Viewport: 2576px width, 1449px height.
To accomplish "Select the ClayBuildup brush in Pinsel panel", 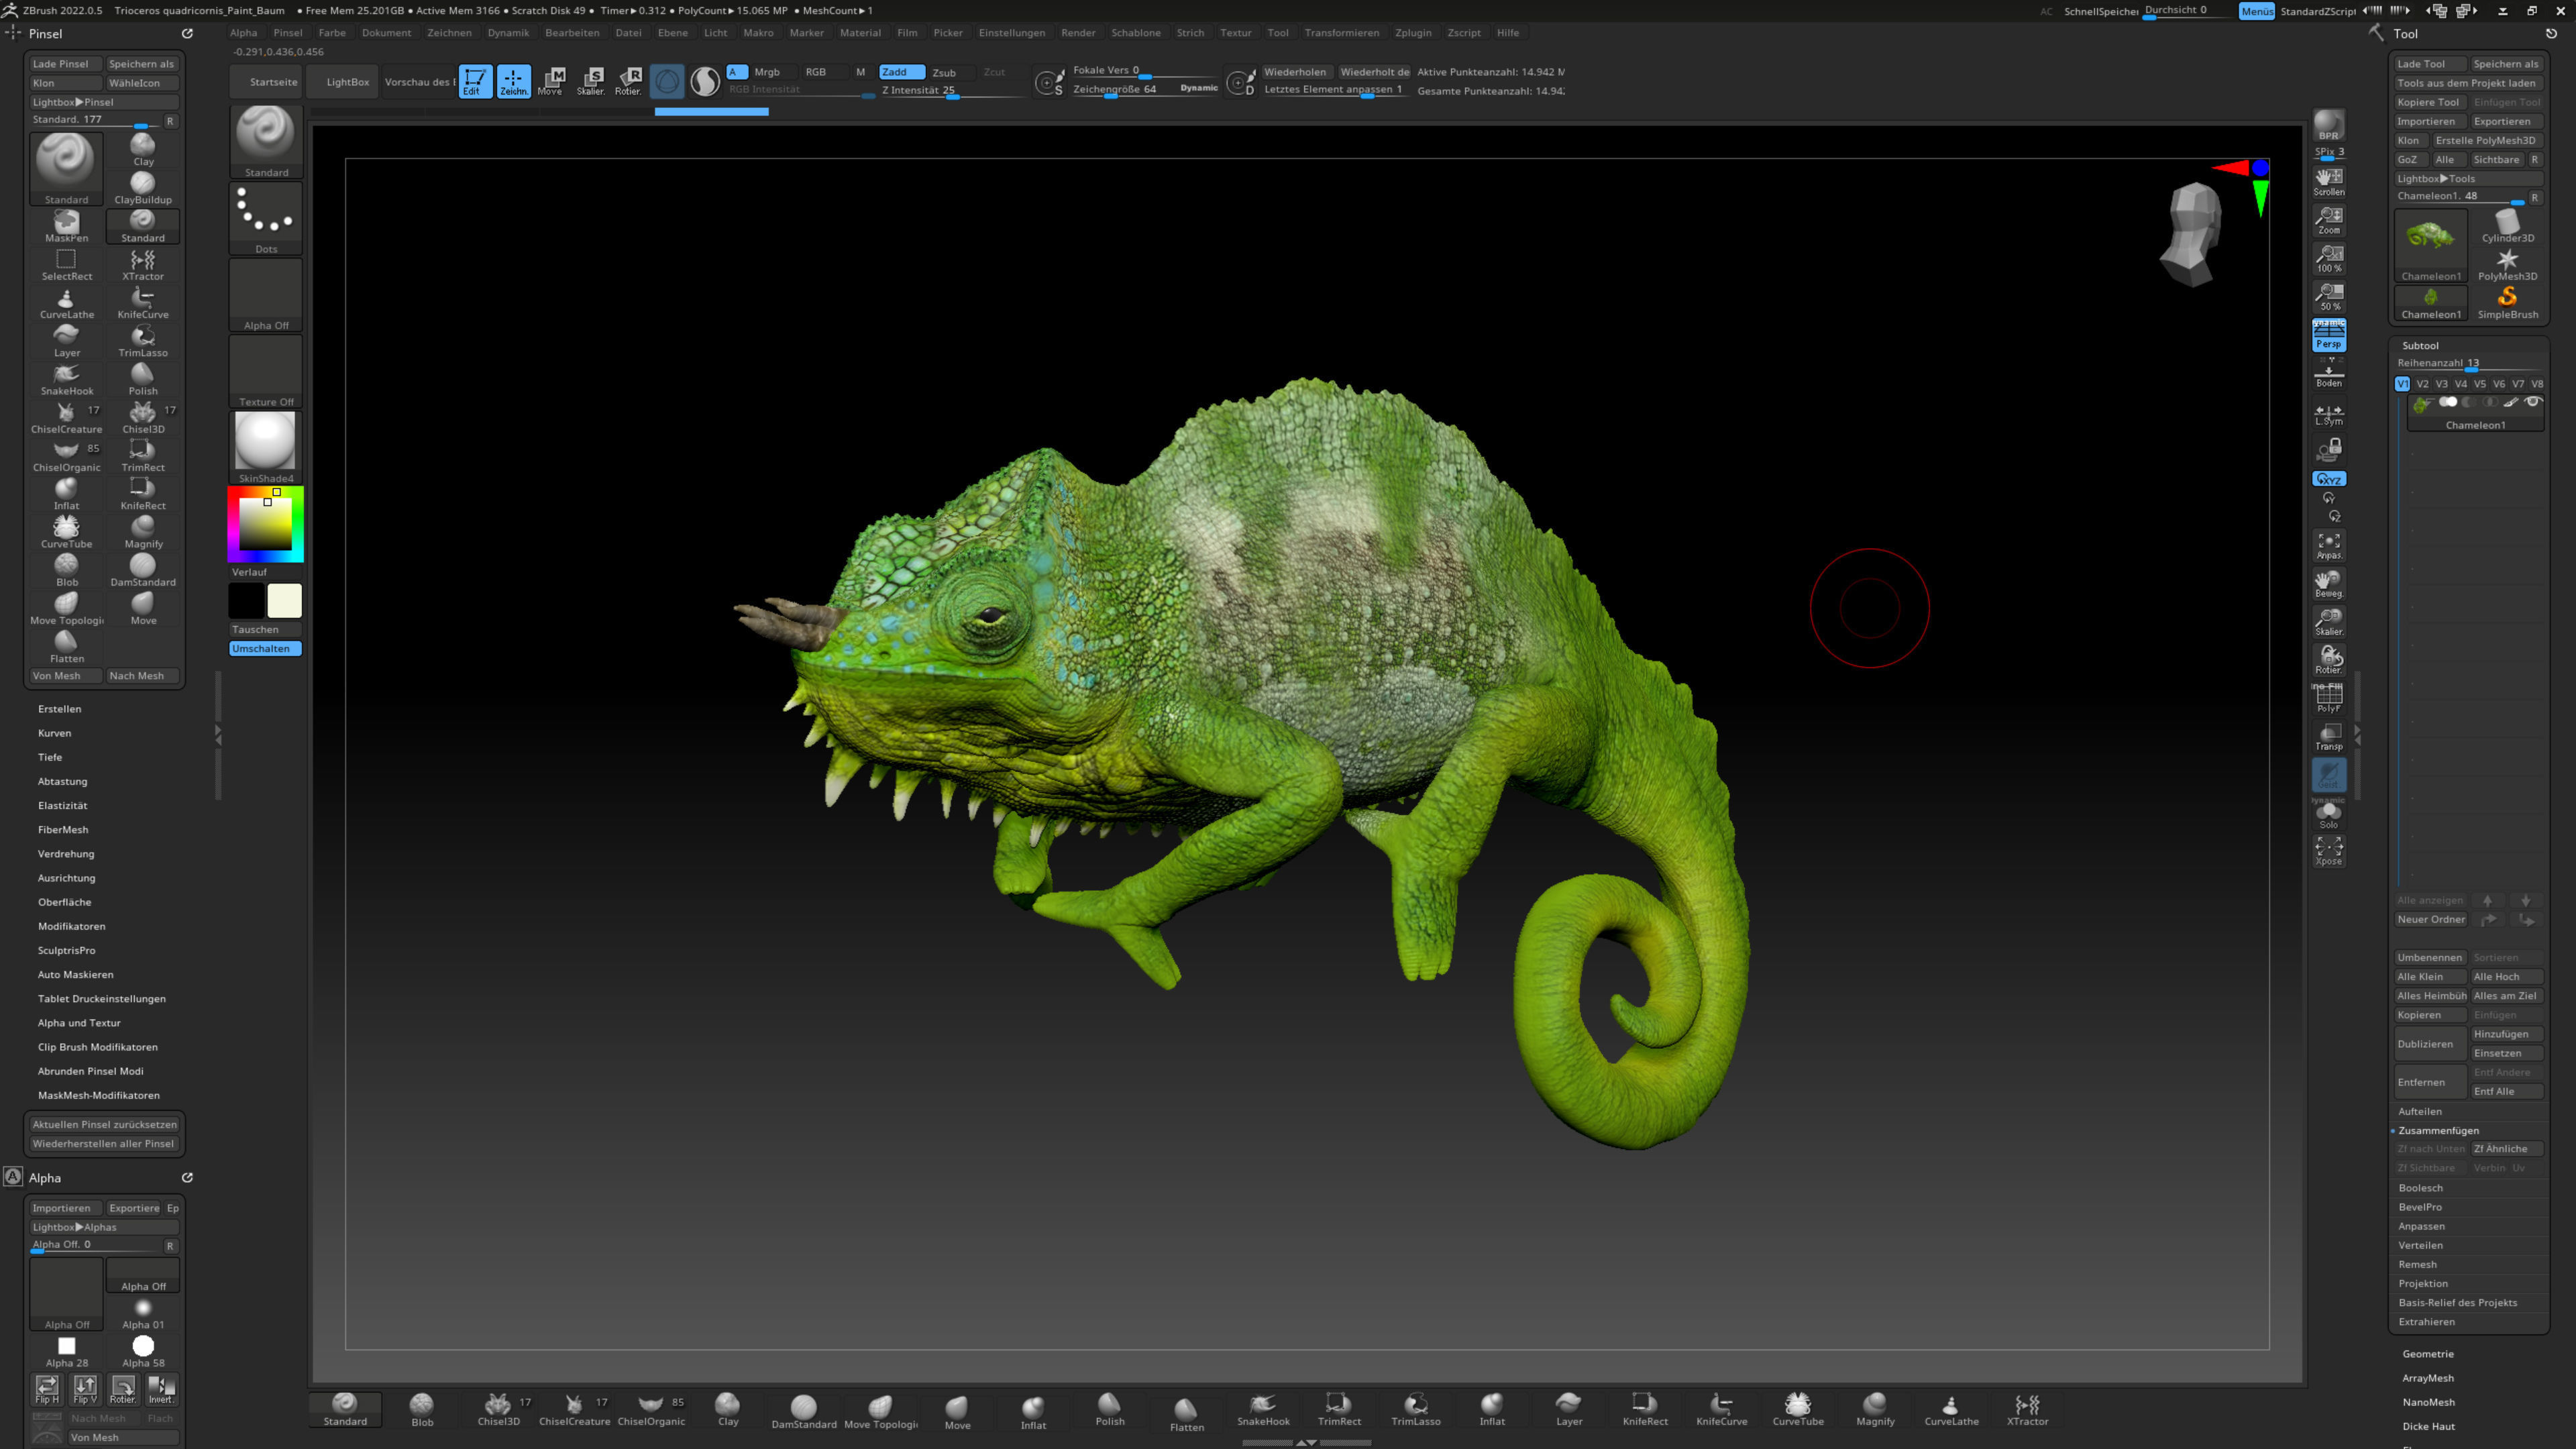I will 143,188.
